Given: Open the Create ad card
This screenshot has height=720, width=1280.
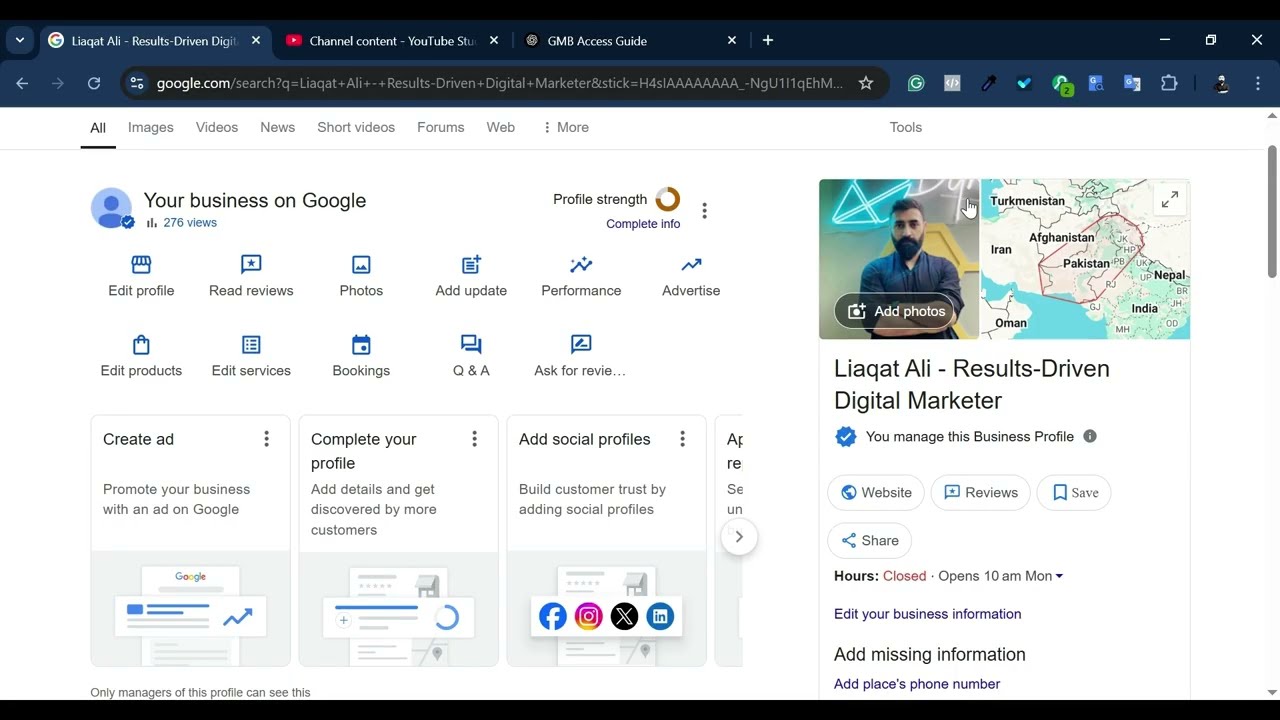Looking at the screenshot, I should pyautogui.click(x=190, y=540).
